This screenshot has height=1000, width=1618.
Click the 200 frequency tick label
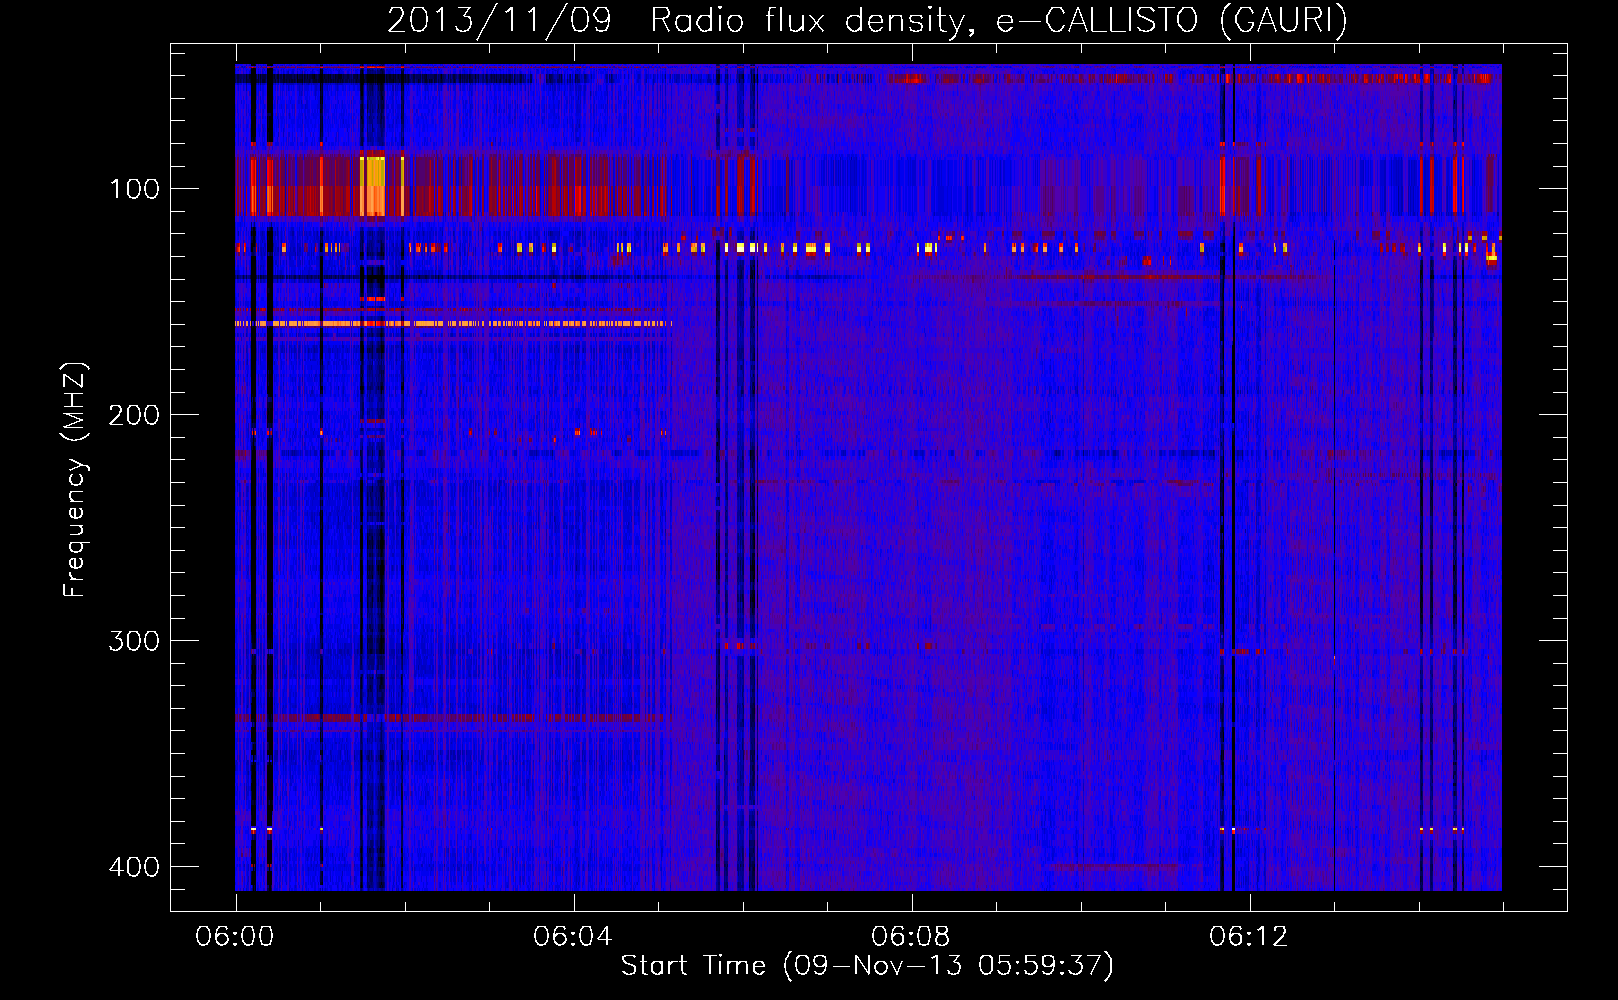click(134, 415)
